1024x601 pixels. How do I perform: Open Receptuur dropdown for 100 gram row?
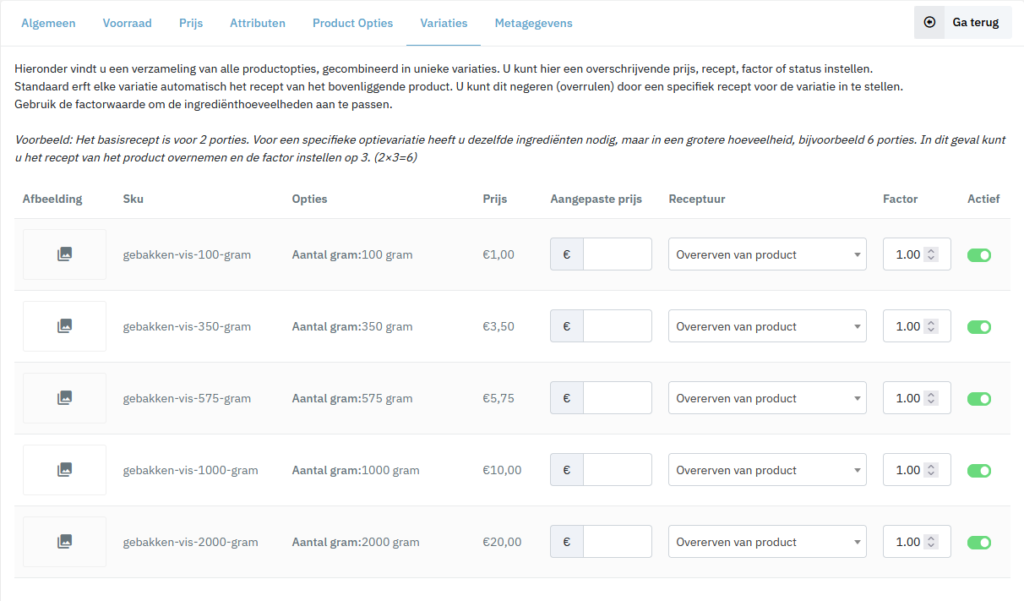coord(767,255)
